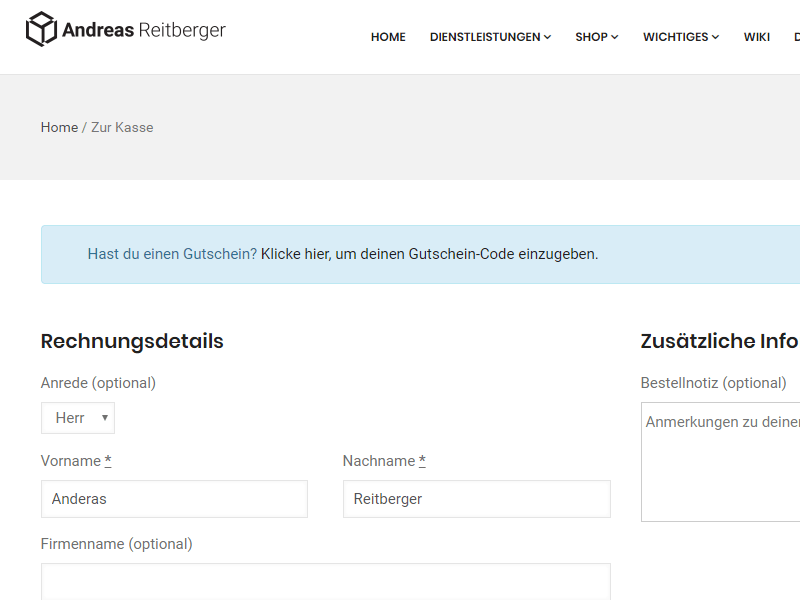This screenshot has height=600, width=800.
Task: Focus the Vorname field containing Anderas
Action: (174, 499)
